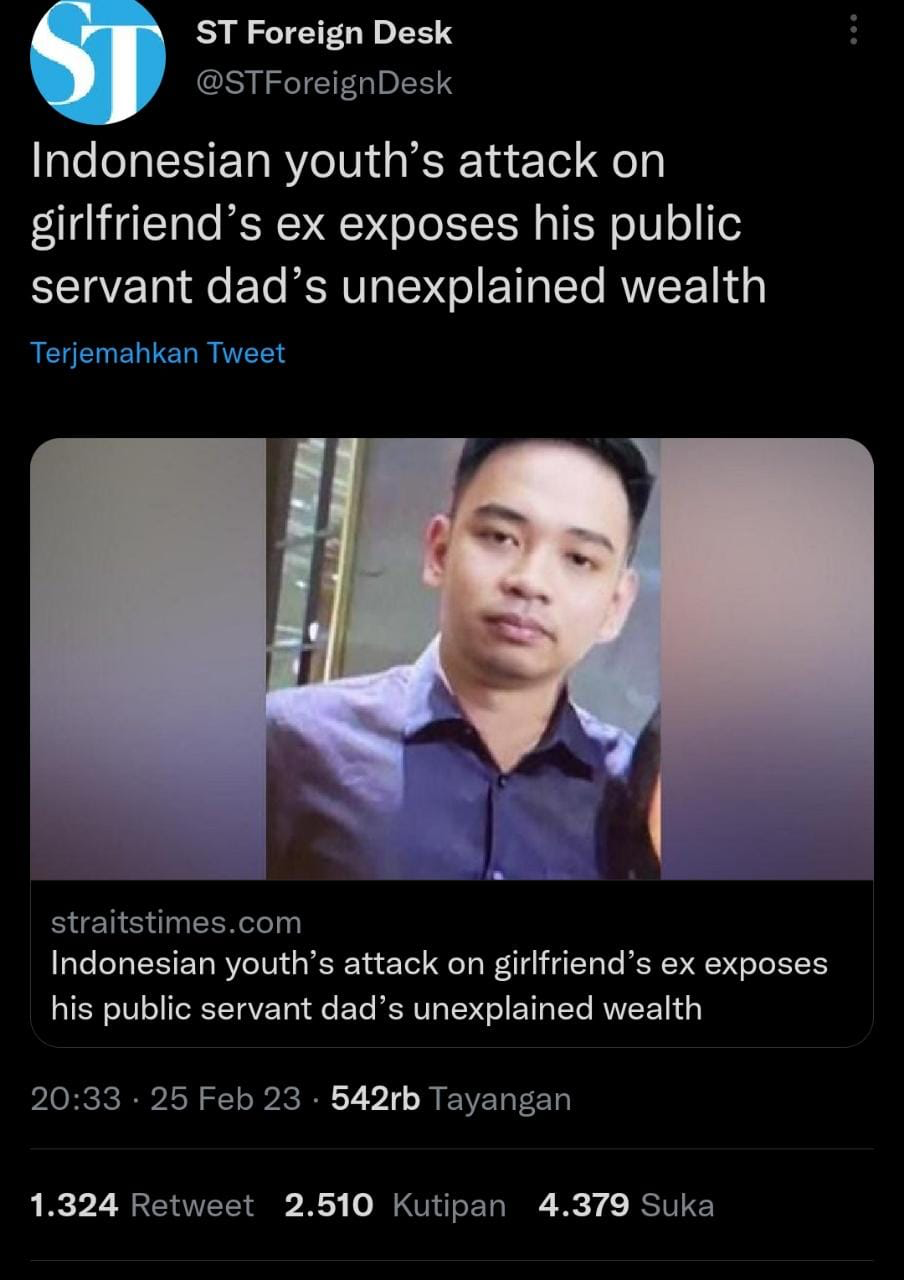Open the 2.510 Kutipan count
The image size is (904, 1280).
329,1205
